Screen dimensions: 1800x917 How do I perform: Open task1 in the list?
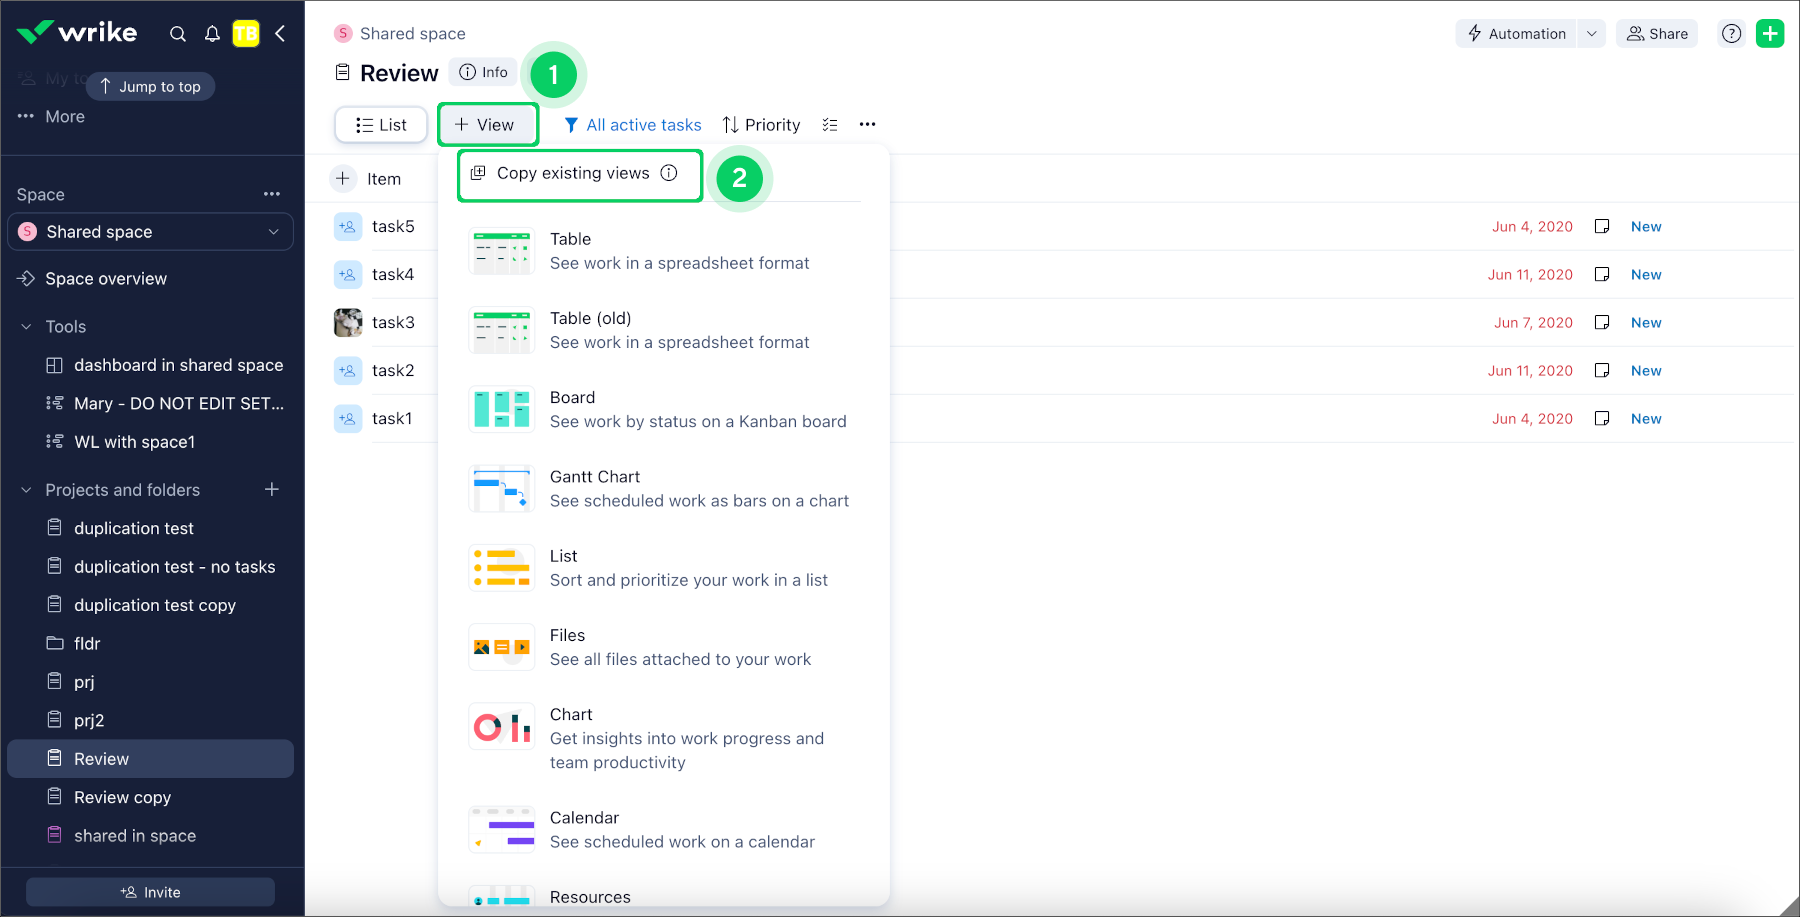point(392,419)
